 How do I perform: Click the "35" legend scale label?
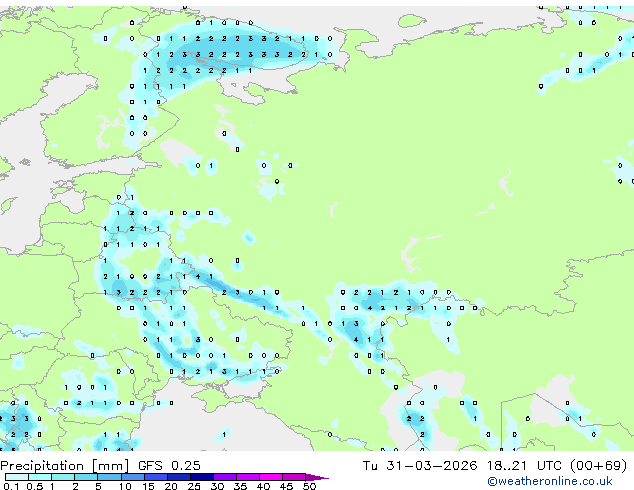pyautogui.click(x=240, y=486)
